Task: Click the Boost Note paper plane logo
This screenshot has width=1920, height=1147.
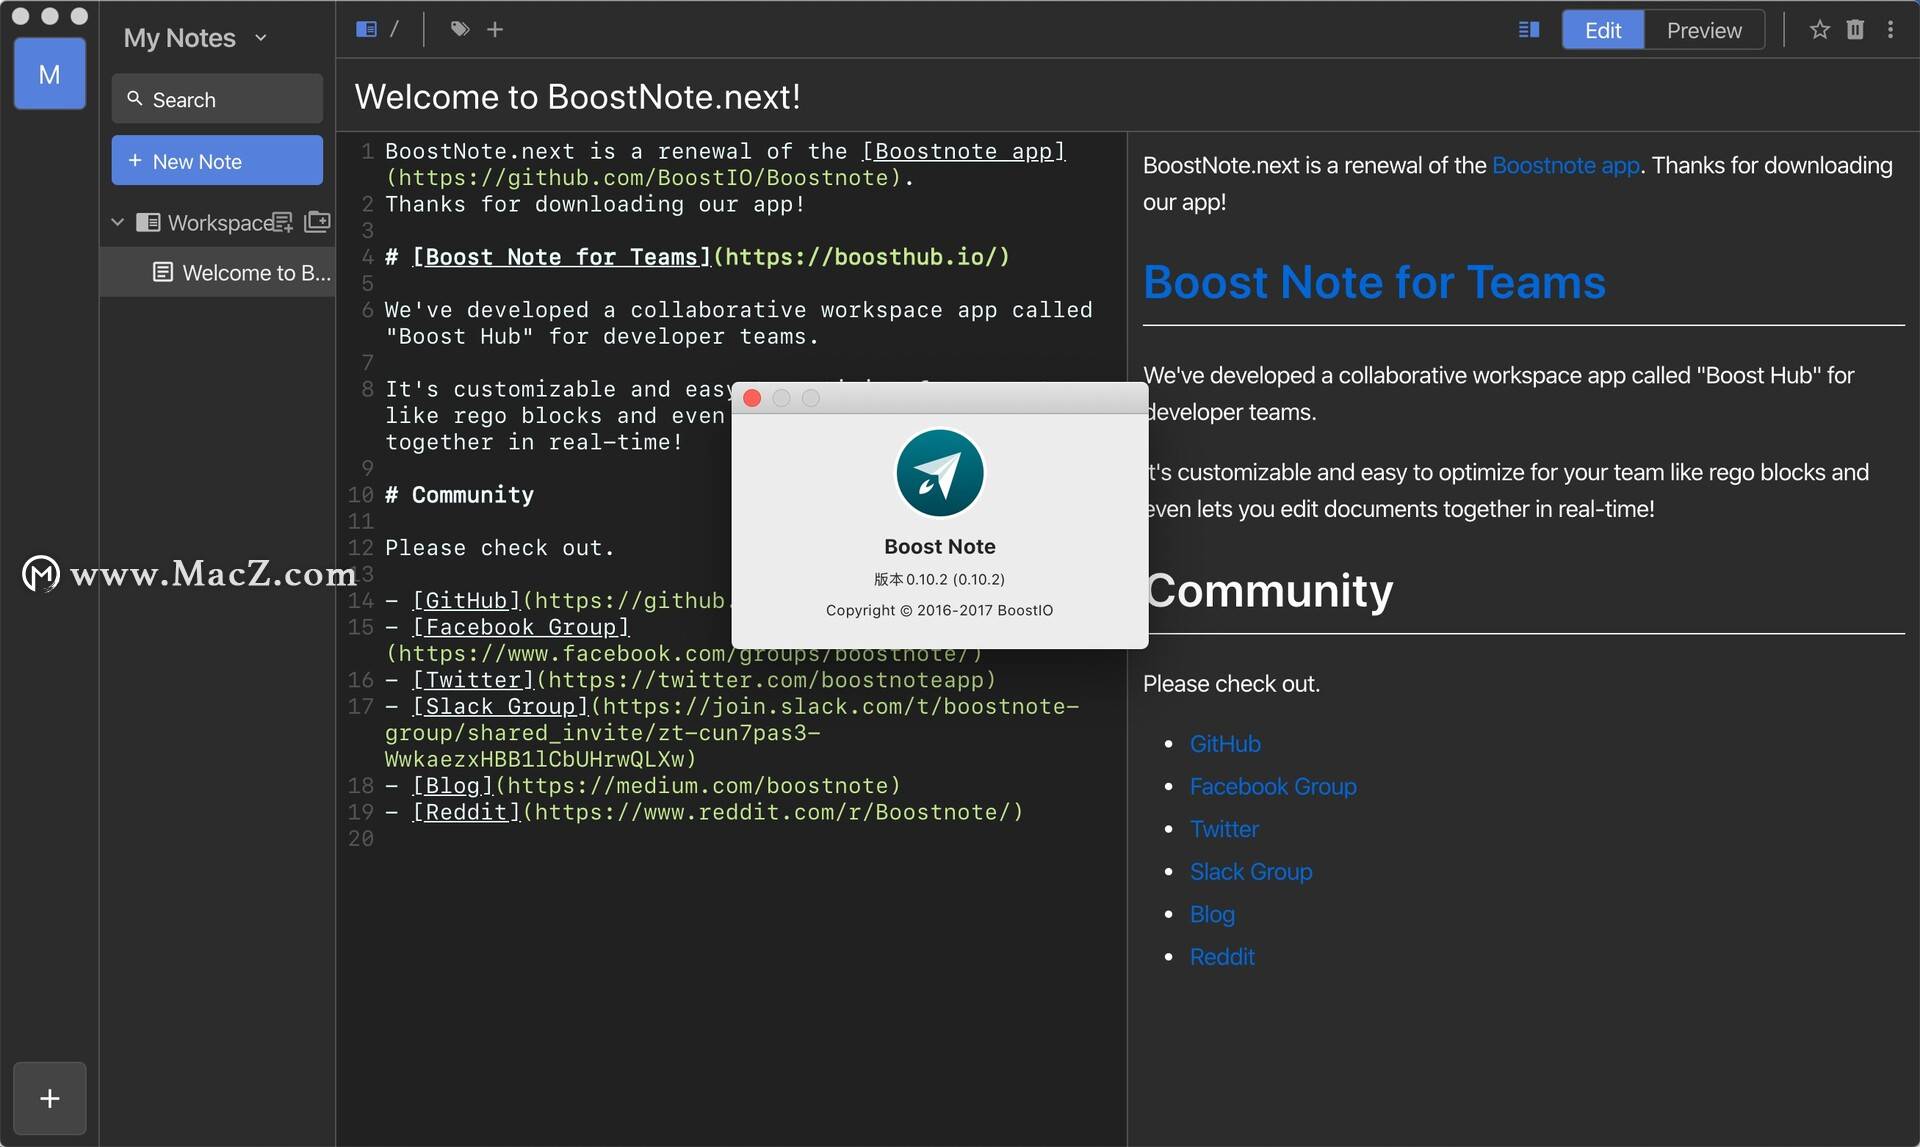Action: coord(940,473)
